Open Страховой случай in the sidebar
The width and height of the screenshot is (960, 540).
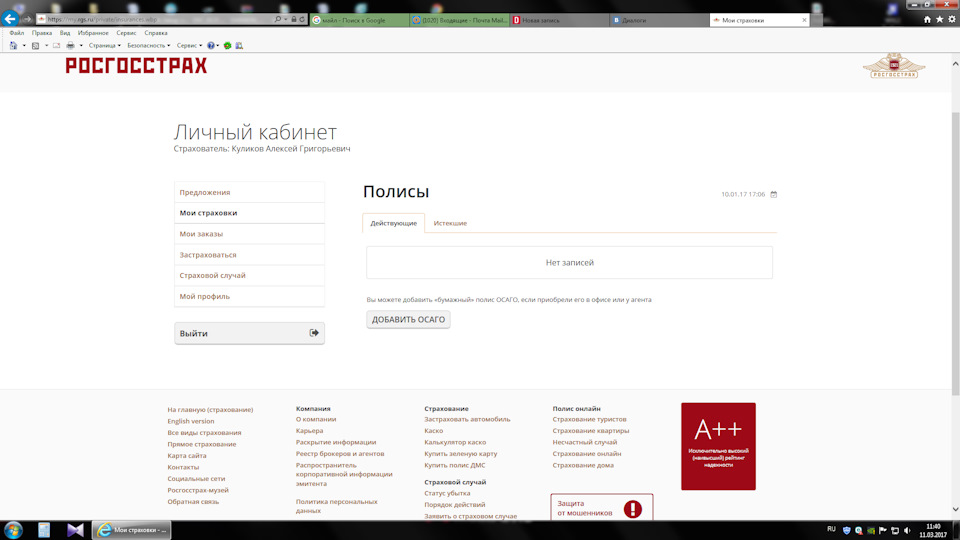point(249,276)
